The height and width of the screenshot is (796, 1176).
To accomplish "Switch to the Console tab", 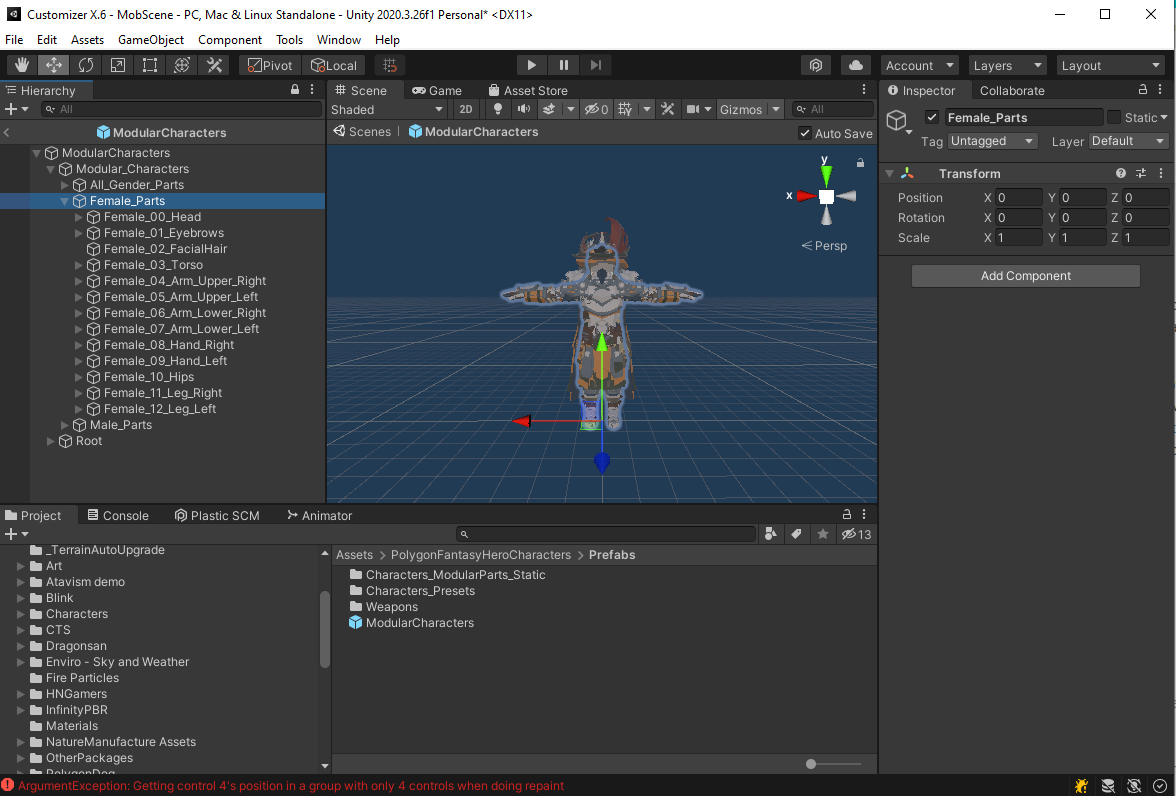I will [118, 515].
